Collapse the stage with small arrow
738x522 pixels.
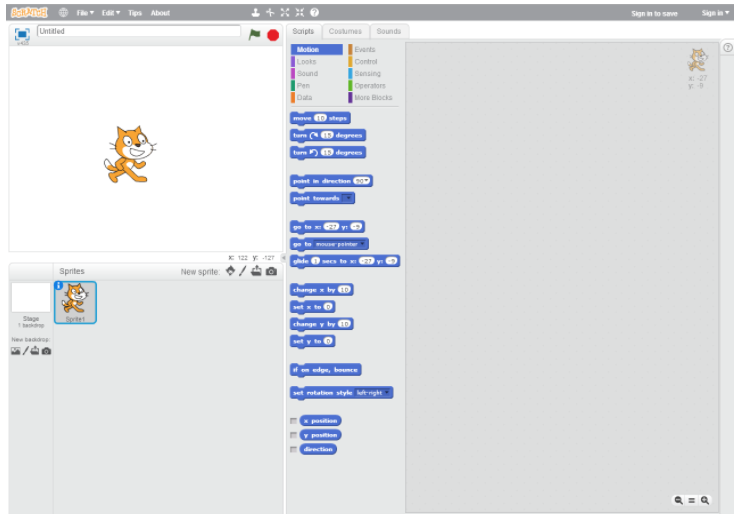283,257
